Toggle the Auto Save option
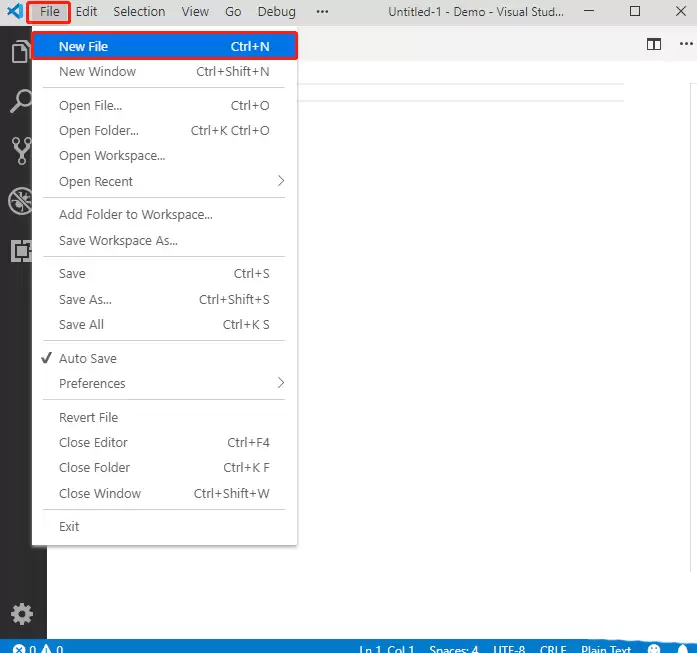Image resolution: width=697 pixels, height=653 pixels. coord(88,358)
